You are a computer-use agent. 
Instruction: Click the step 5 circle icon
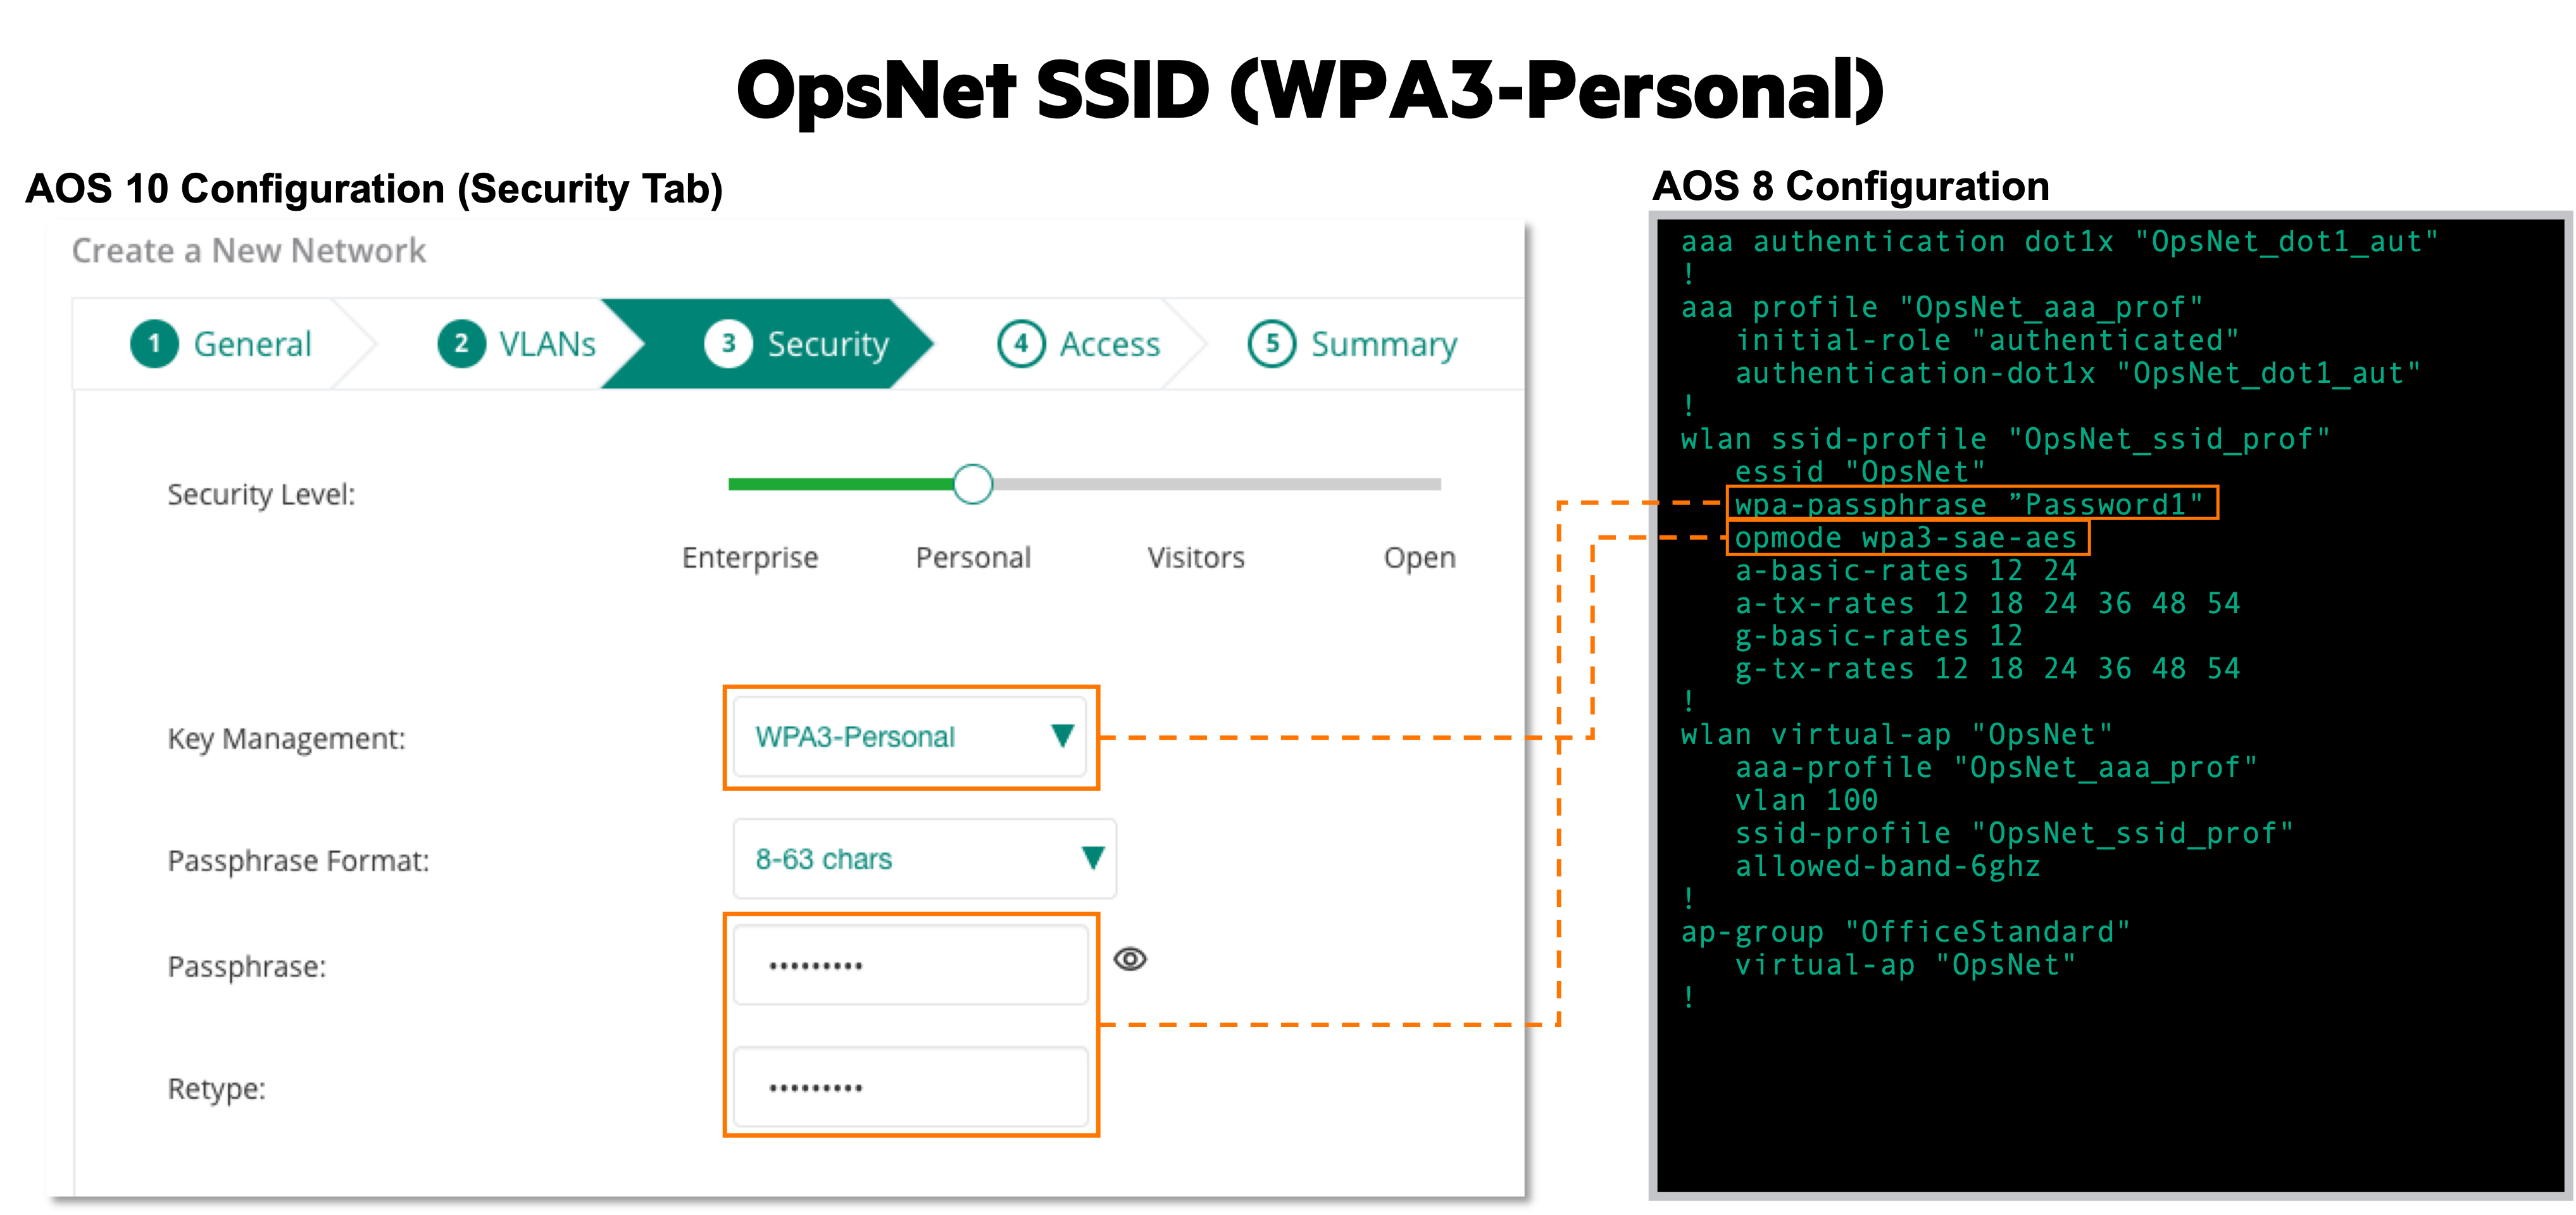1272,344
